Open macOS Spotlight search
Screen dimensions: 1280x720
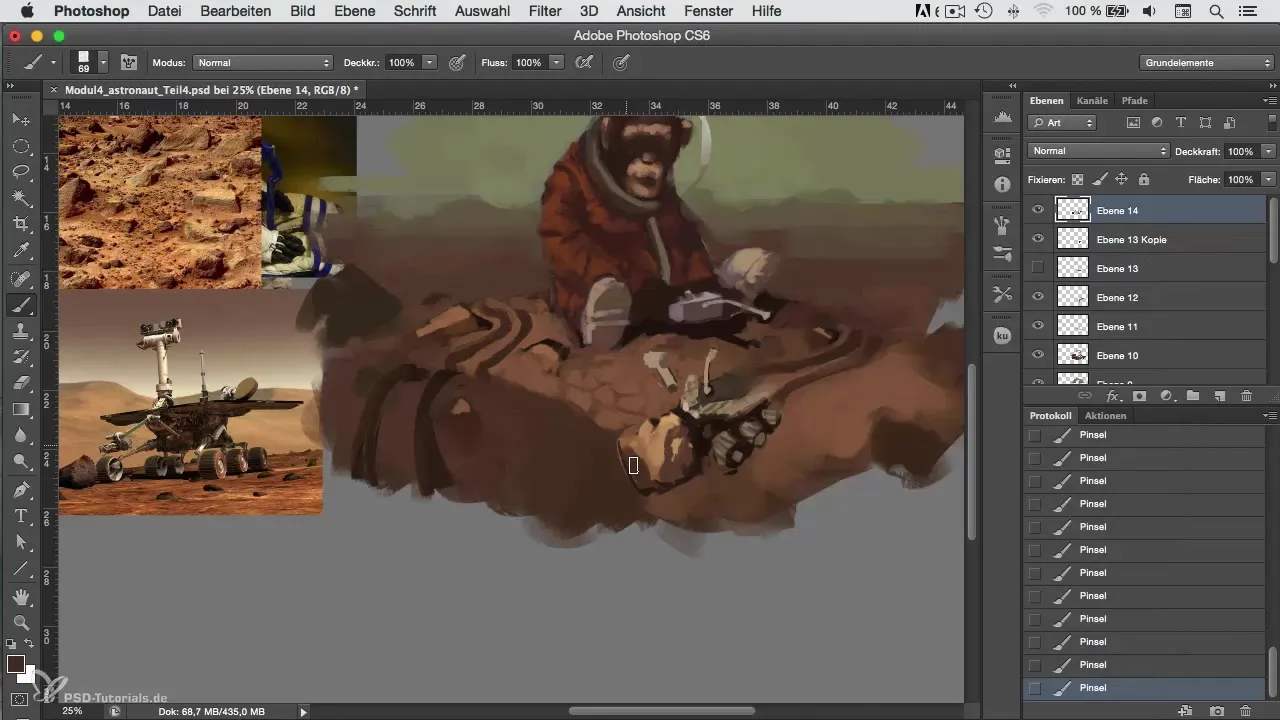(x=1216, y=11)
